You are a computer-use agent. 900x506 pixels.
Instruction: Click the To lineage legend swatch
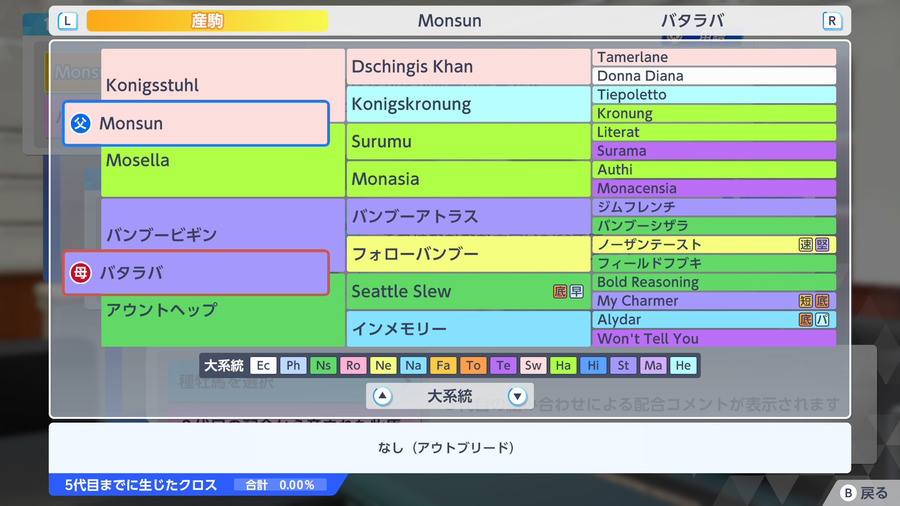(x=473, y=365)
